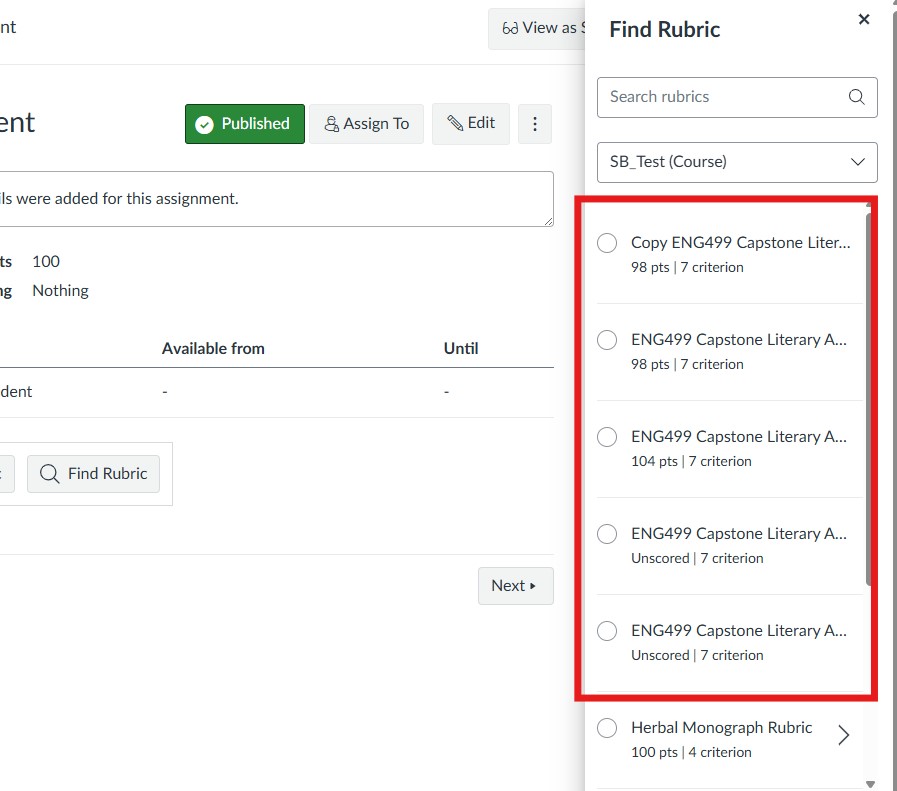The image size is (897, 791).
Task: Open the Assign To option
Action: coord(366,124)
